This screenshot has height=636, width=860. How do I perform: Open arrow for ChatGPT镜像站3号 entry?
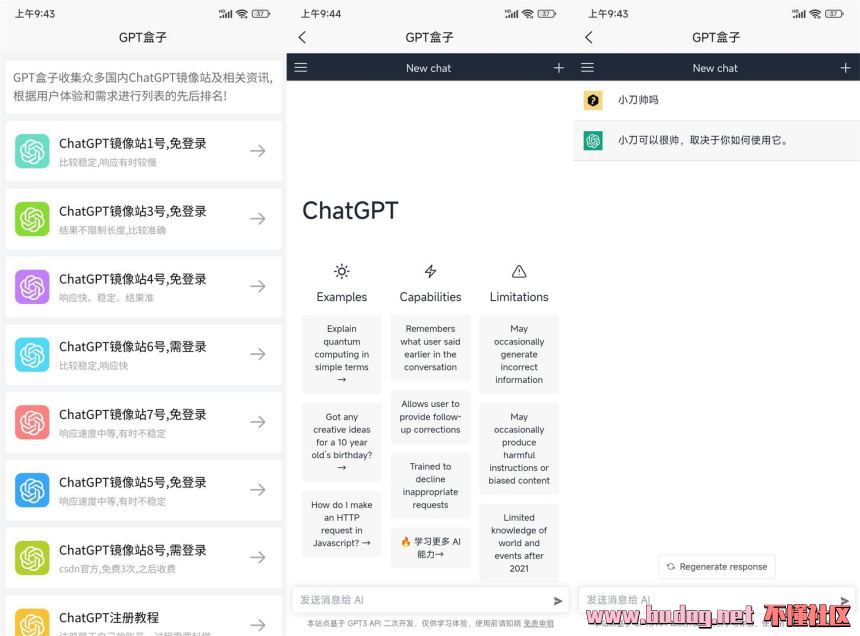point(258,219)
